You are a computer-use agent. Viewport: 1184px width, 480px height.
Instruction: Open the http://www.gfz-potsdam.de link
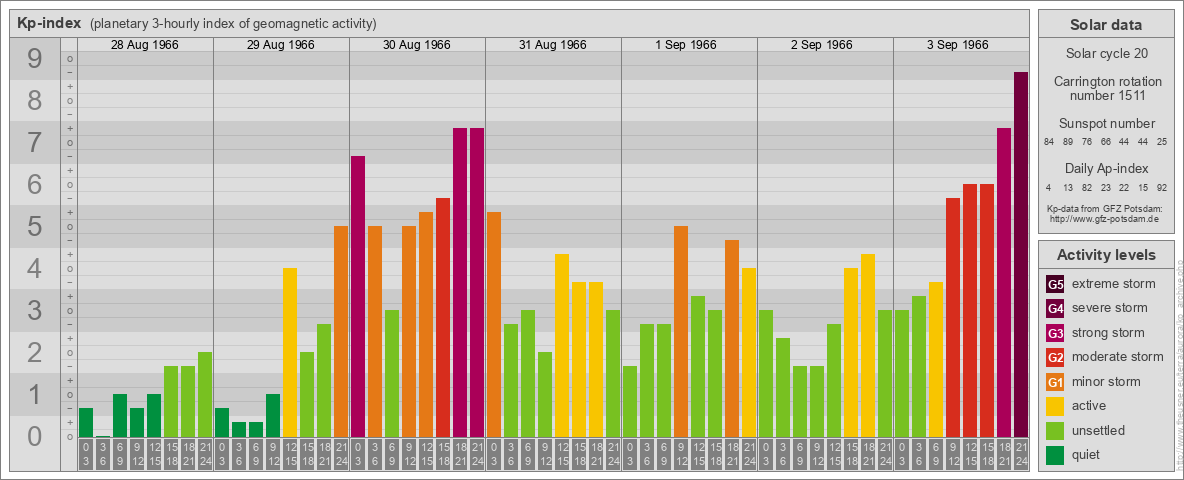[1105, 219]
